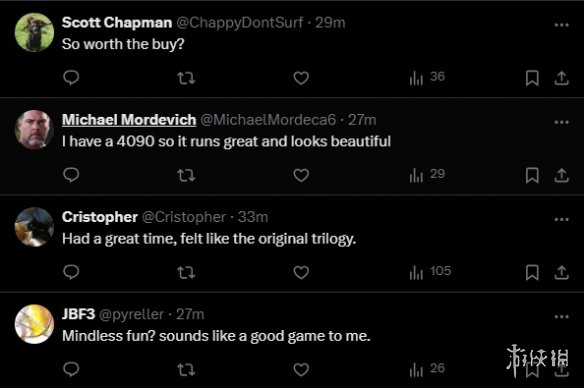Open more options on Michael Mordevich's tweet
584x388 pixels.
point(561,122)
